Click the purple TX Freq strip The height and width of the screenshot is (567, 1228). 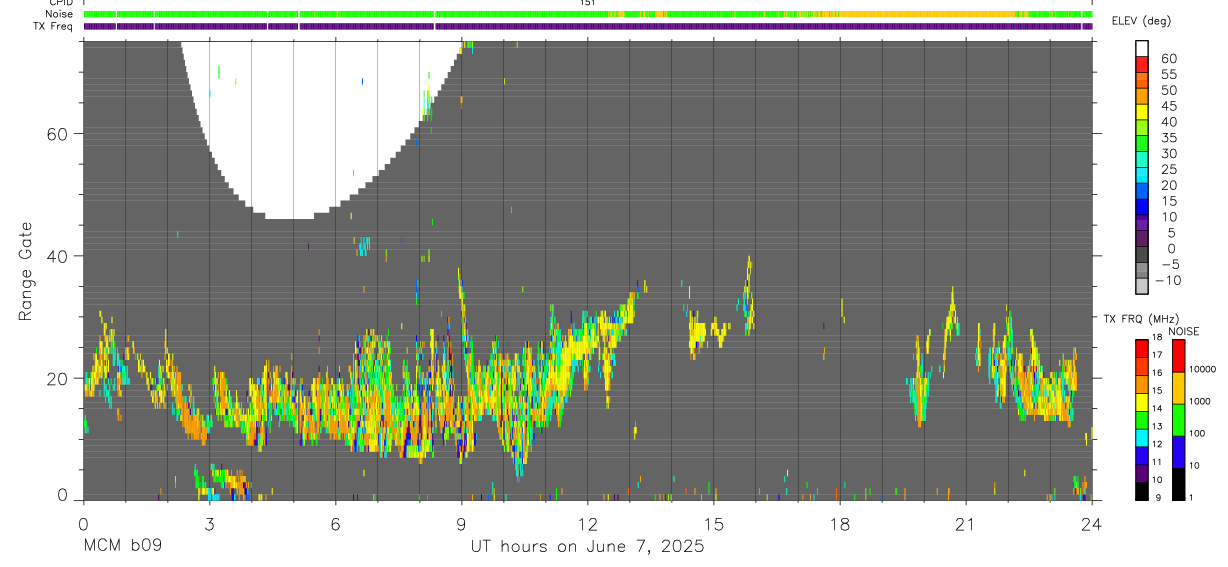coord(588,26)
